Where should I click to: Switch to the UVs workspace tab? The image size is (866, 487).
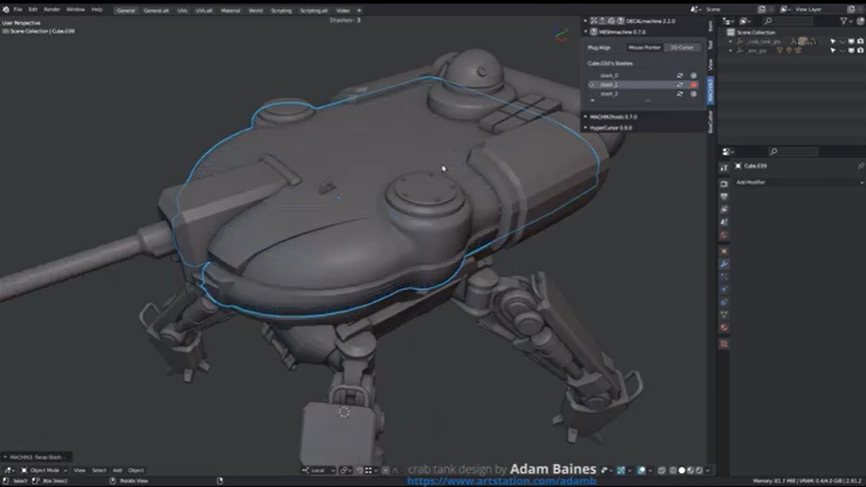click(x=182, y=10)
